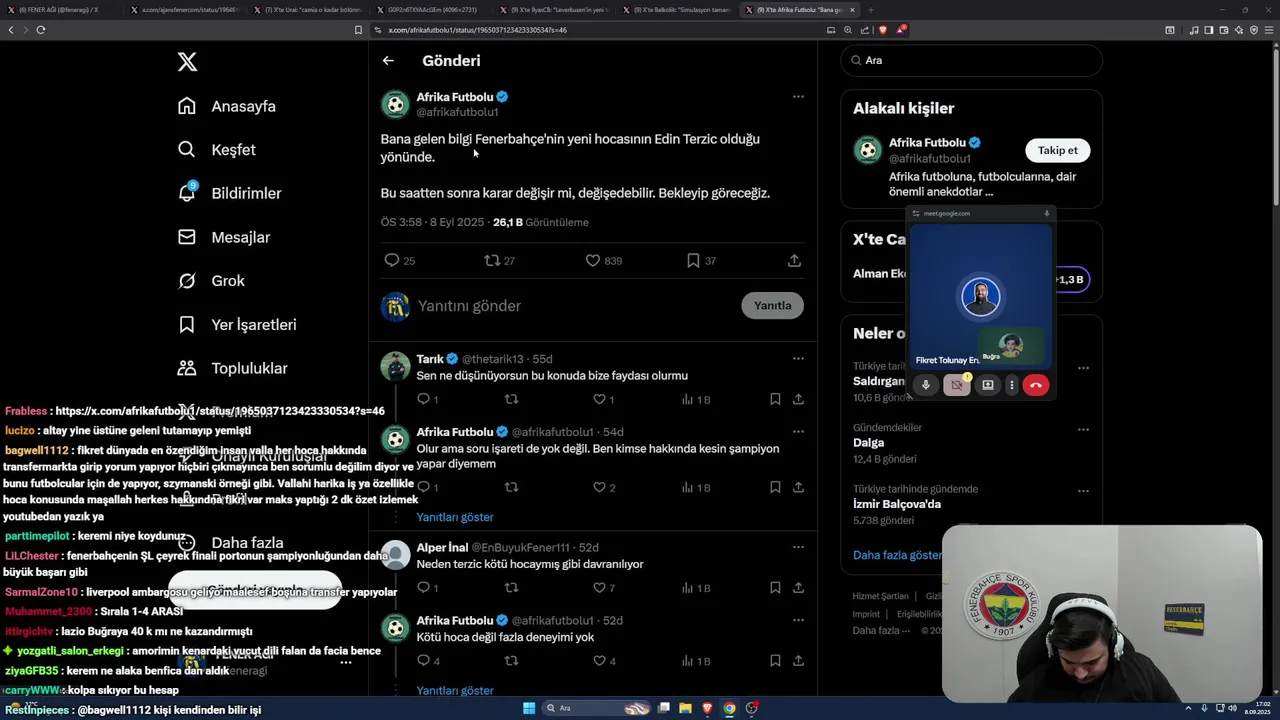Viewport: 1280px width, 720px height.
Task: Open Meet more options three dots
Action: pos(1012,385)
